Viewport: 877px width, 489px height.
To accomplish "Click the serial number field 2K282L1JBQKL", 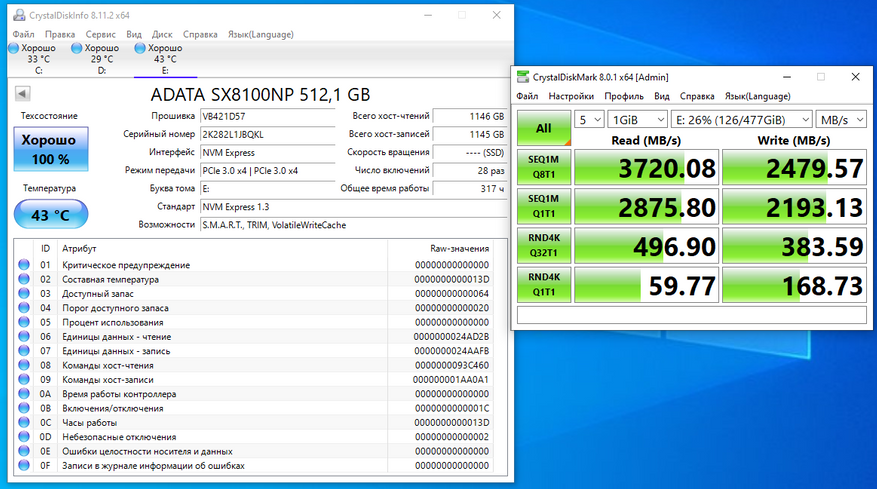I will coord(267,134).
